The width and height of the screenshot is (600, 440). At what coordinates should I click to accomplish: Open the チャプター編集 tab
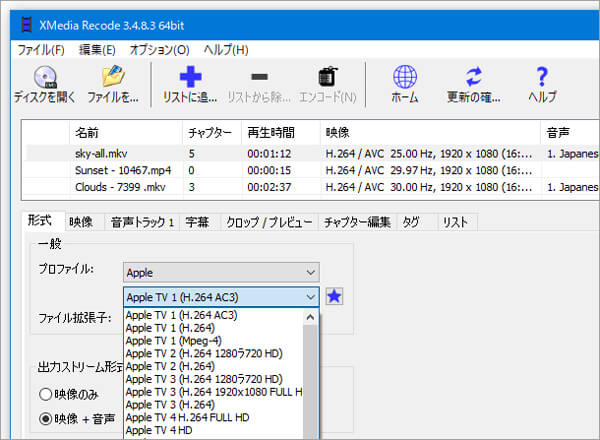point(357,222)
